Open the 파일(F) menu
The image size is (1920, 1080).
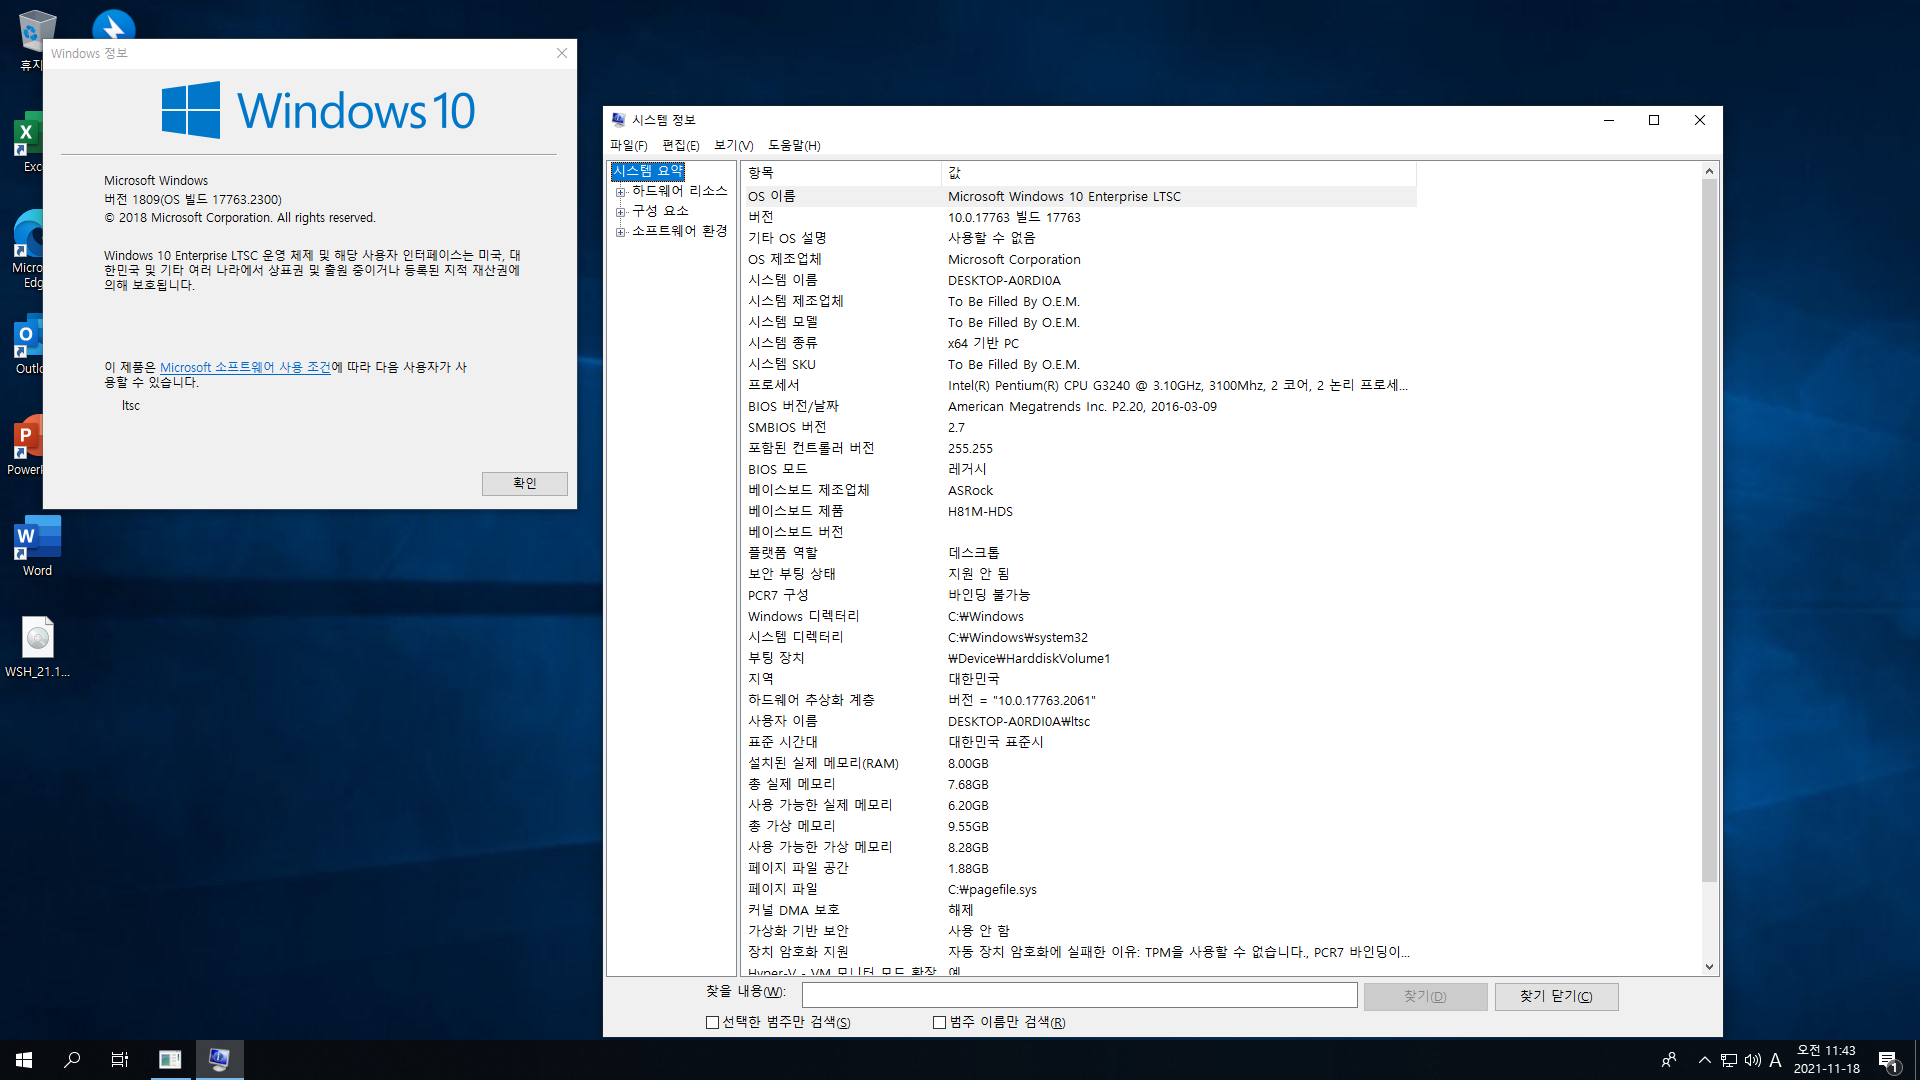click(629, 146)
